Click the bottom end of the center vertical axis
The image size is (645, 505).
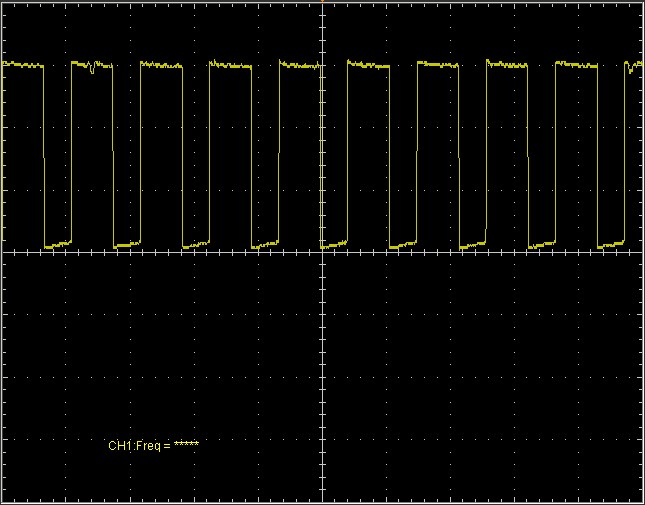point(322,499)
